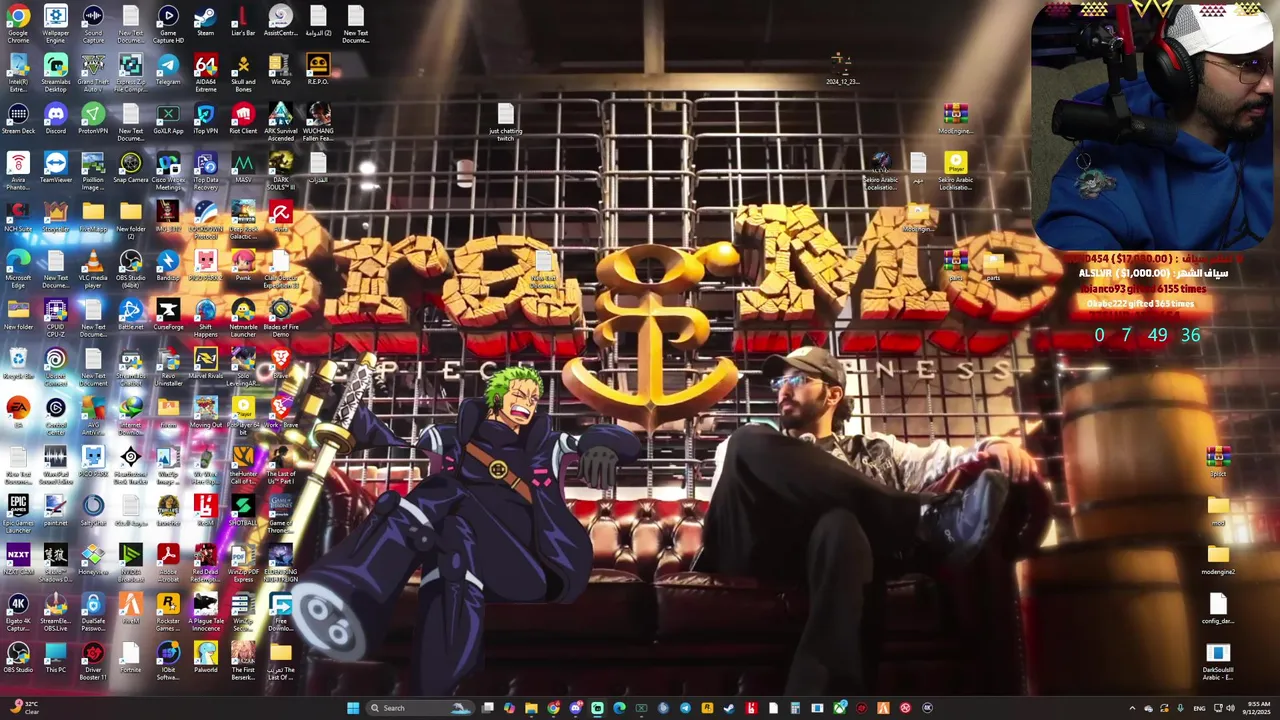
Task: Select WUCHANG Fallen Feathers icon
Action: coord(318,122)
